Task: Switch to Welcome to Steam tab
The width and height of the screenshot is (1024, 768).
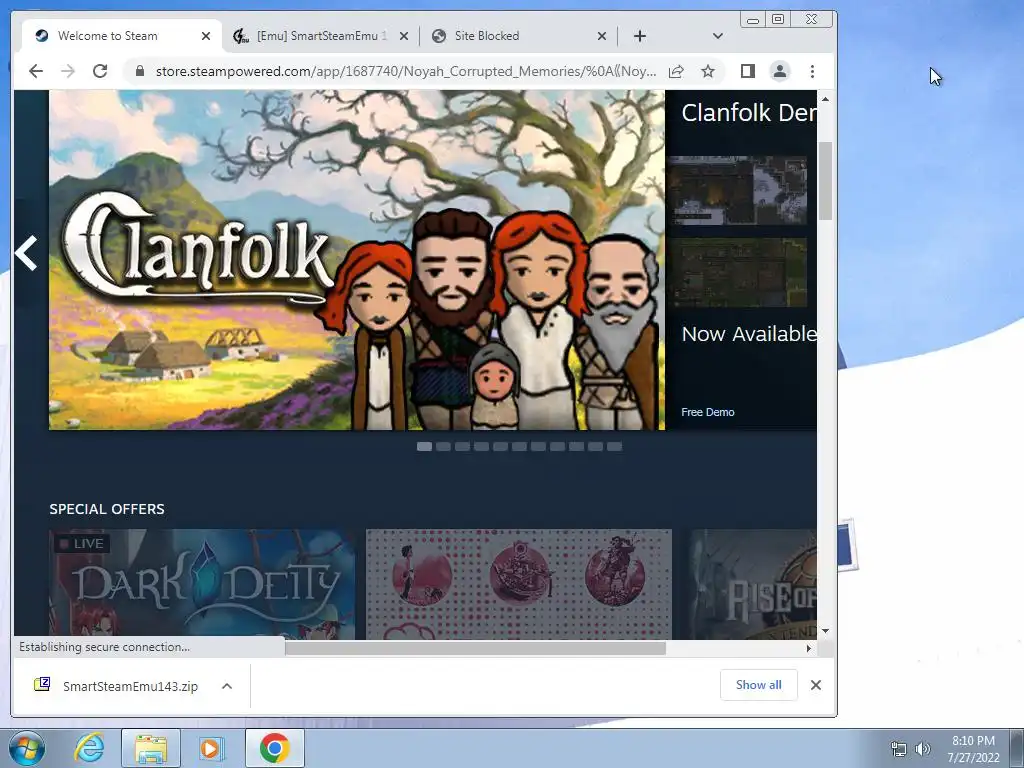Action: (x=123, y=36)
